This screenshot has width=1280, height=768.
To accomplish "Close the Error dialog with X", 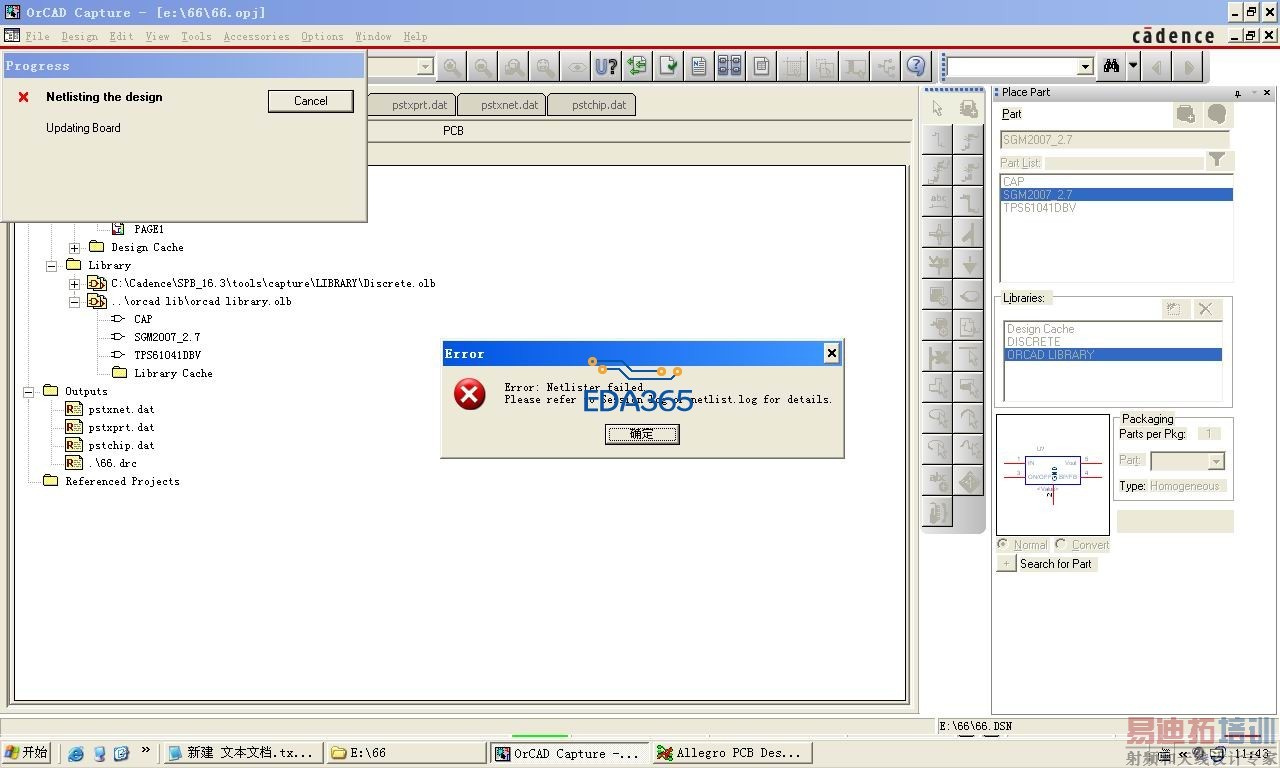I will [x=831, y=353].
